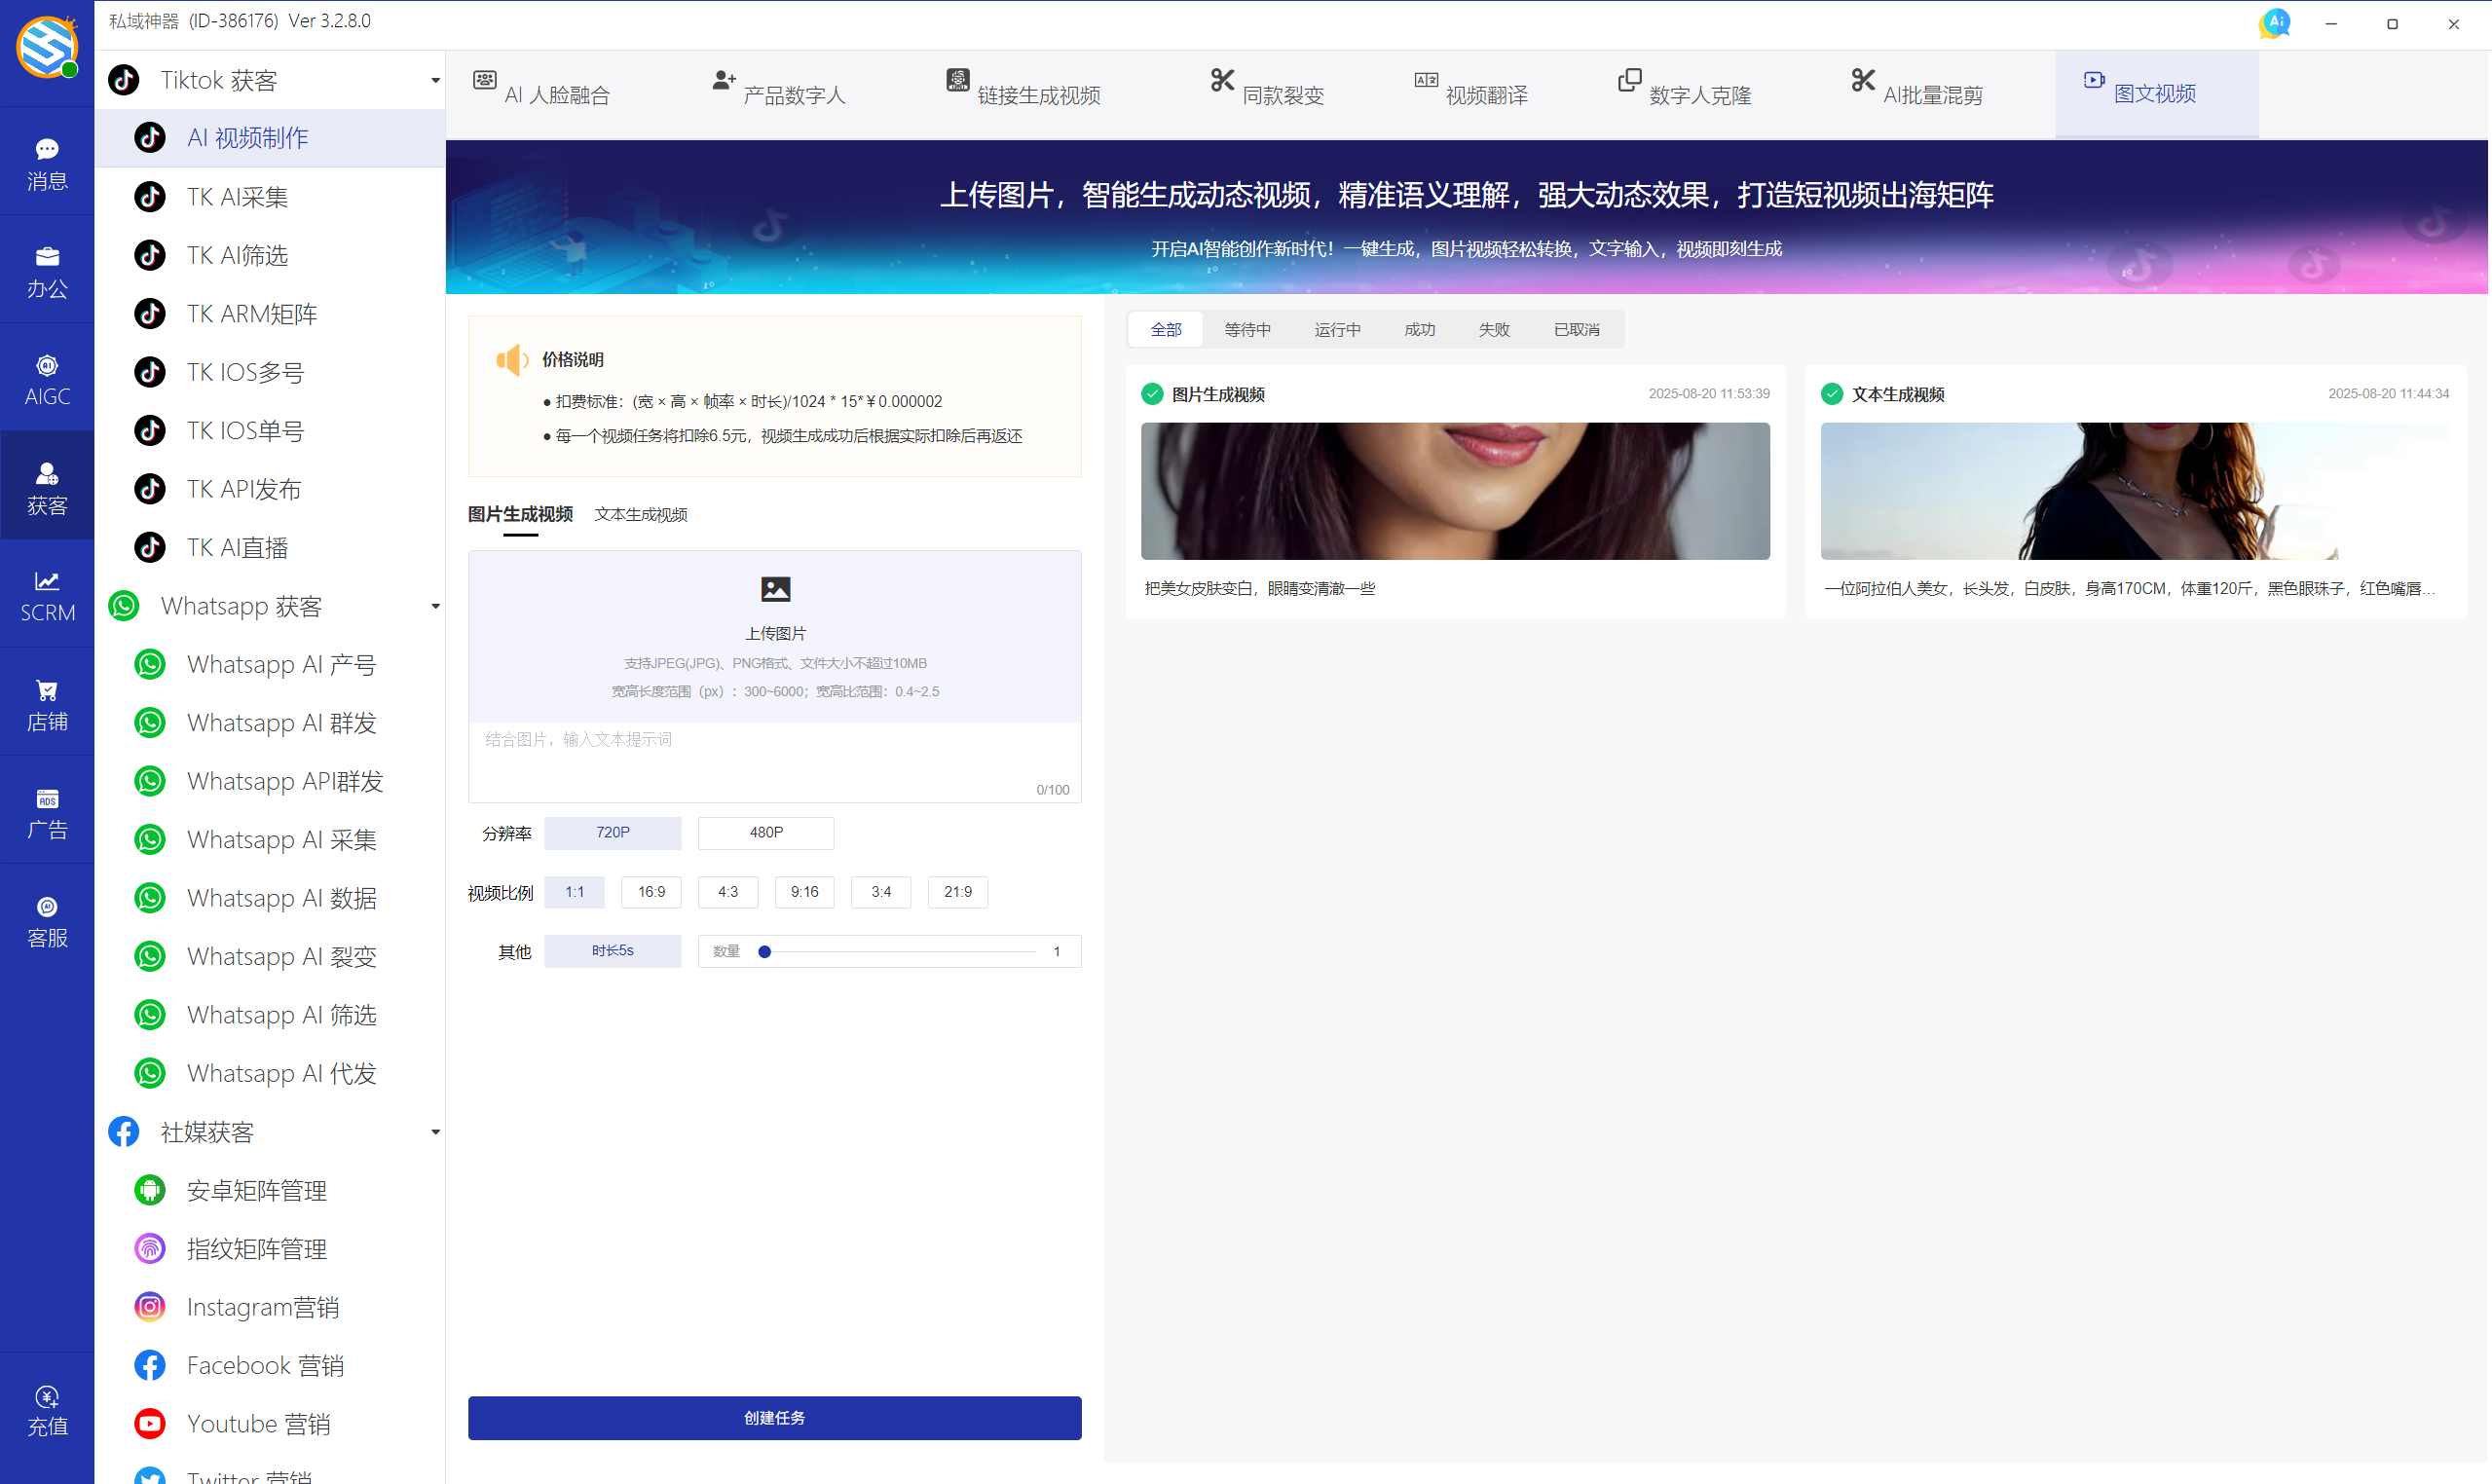
Task: Click the upload image icon
Action: tap(775, 590)
